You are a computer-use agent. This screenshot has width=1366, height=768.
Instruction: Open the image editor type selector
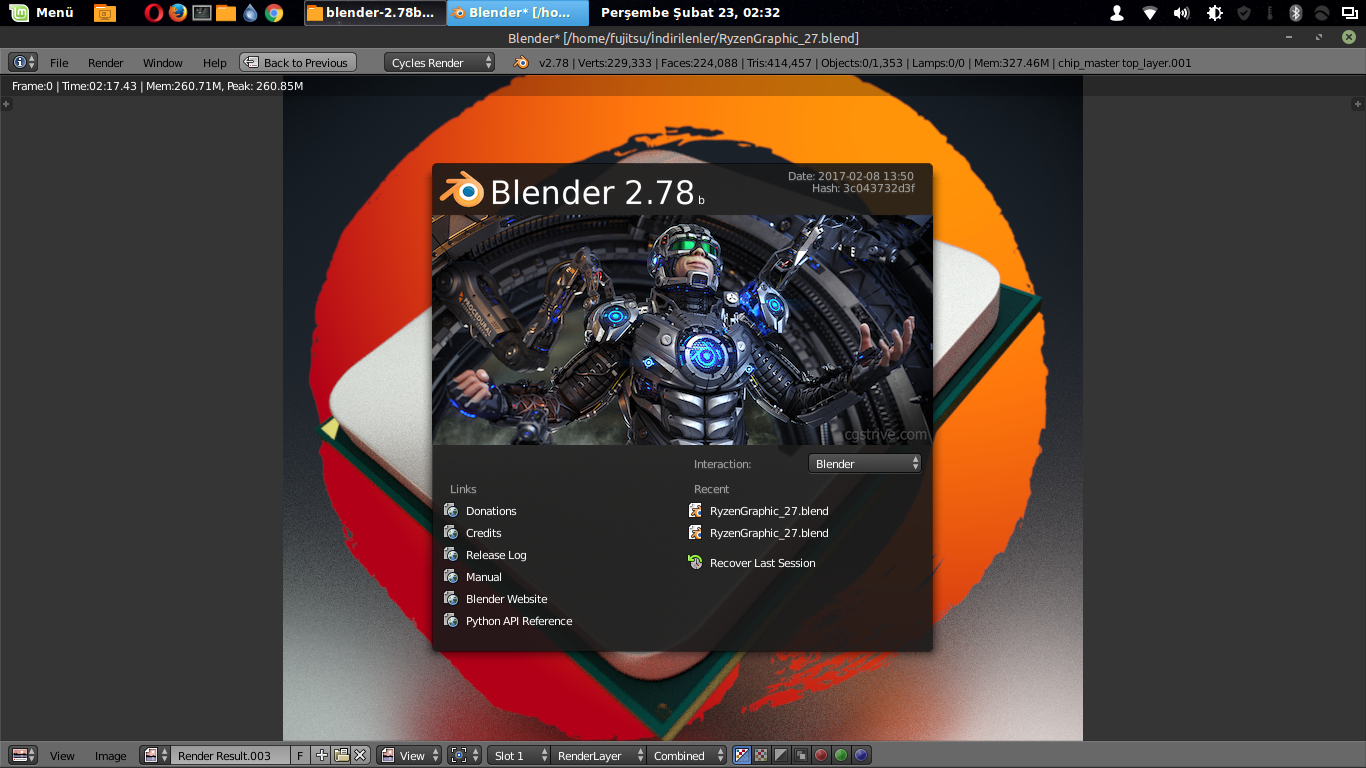tap(23, 755)
